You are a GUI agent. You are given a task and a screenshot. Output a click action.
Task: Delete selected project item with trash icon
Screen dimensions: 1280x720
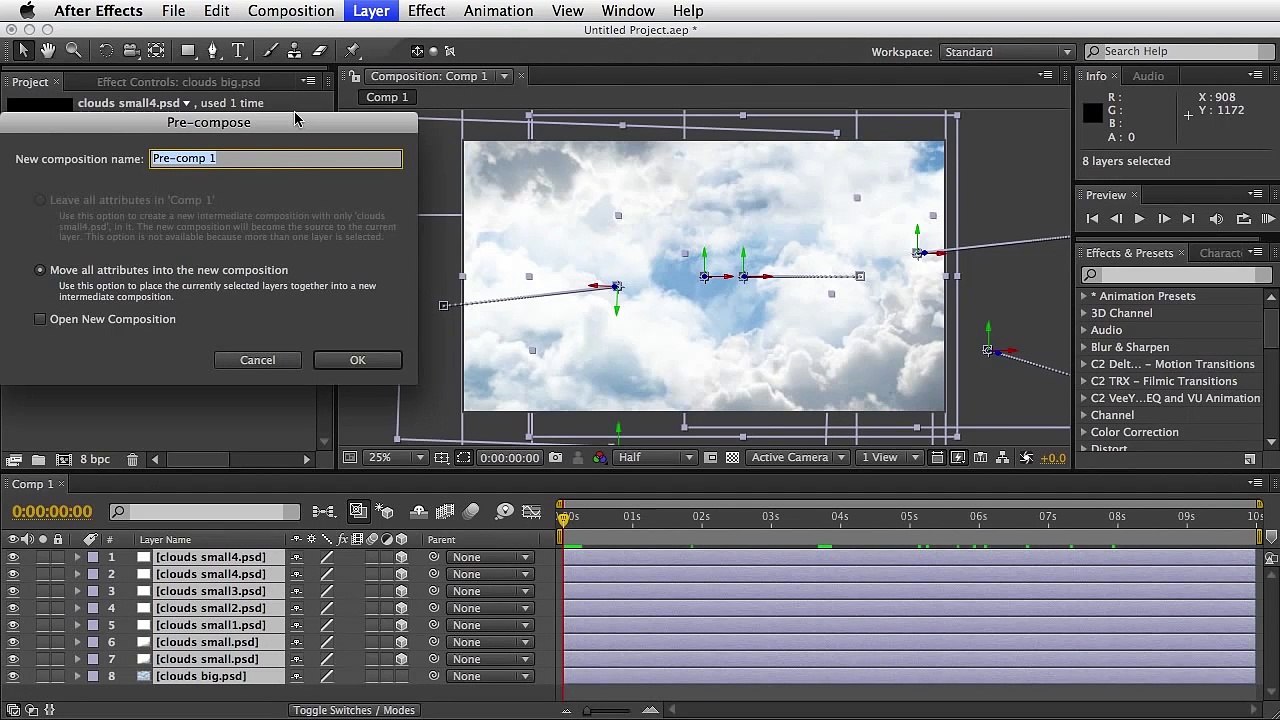coord(132,460)
